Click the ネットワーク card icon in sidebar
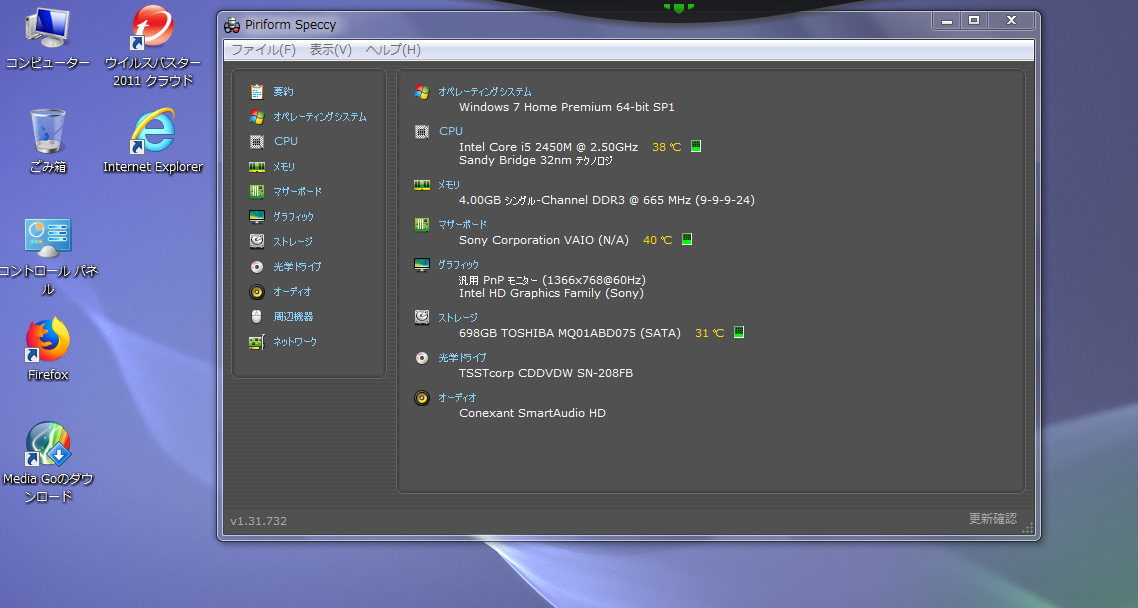 coord(256,342)
